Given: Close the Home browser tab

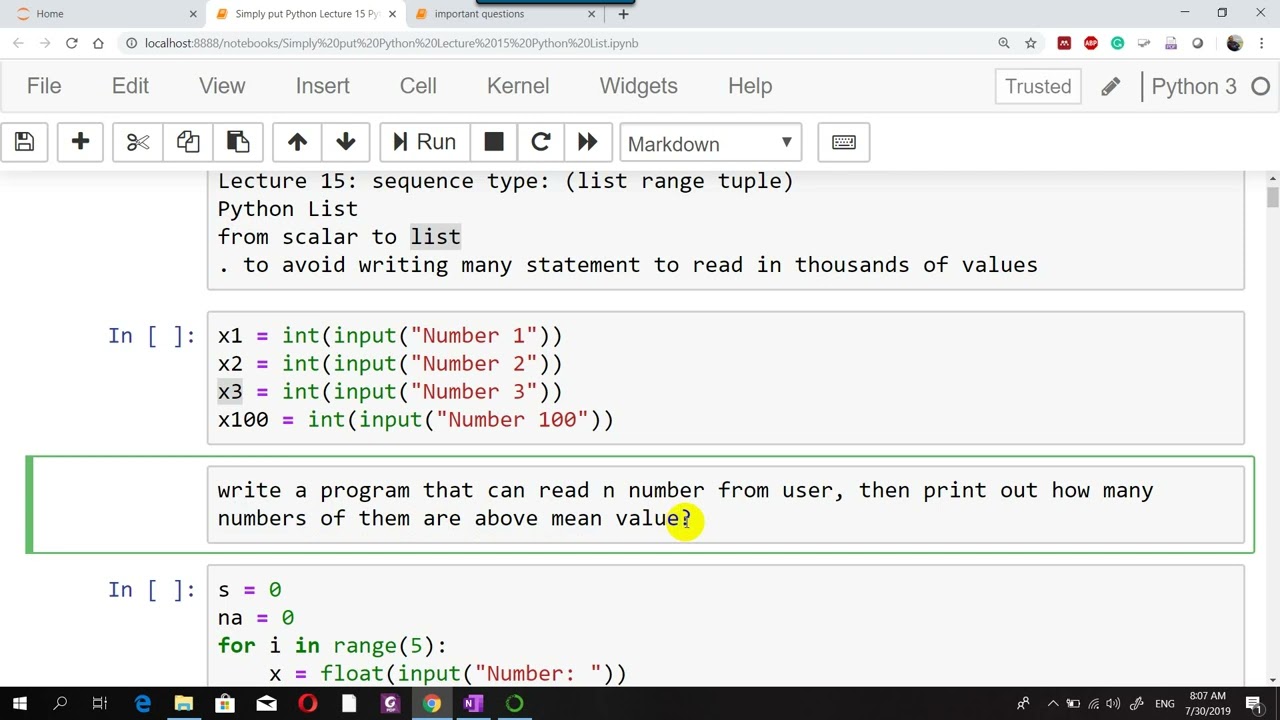Looking at the screenshot, I should (194, 14).
